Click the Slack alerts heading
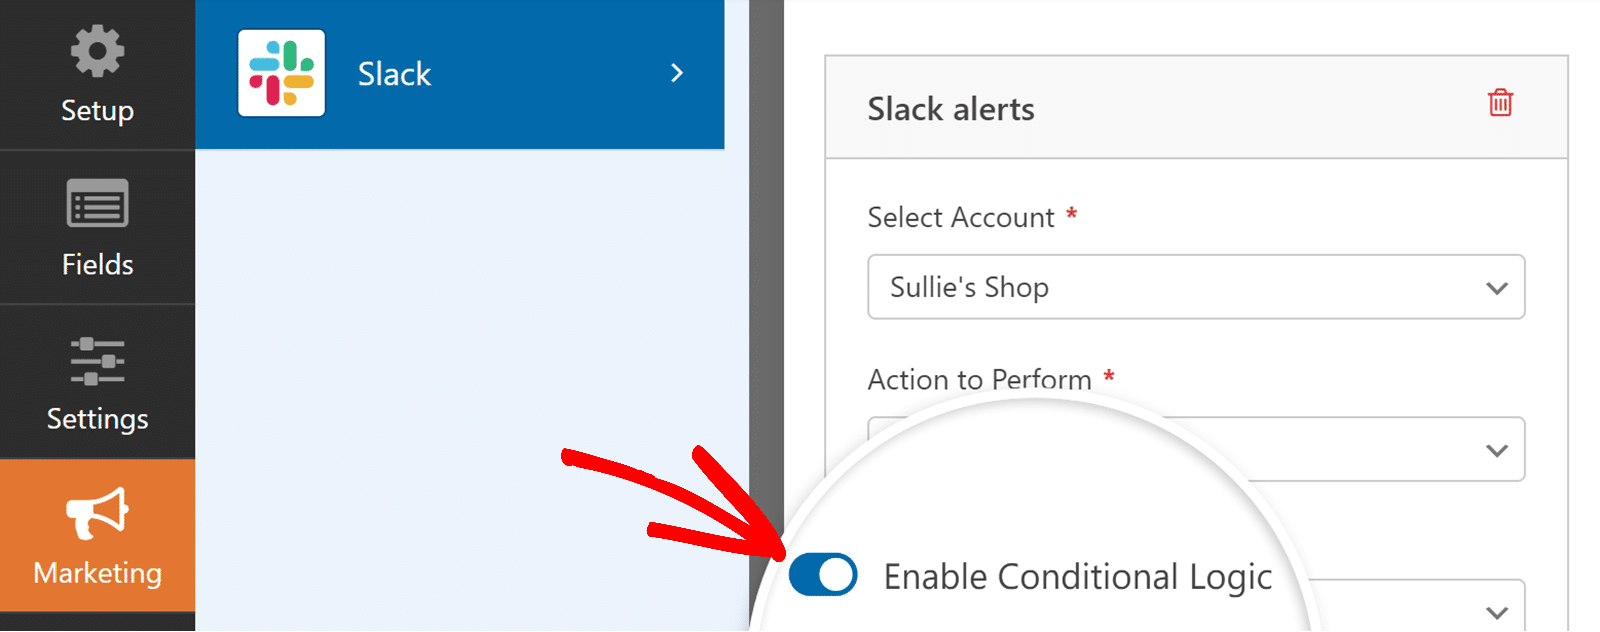 [951, 108]
